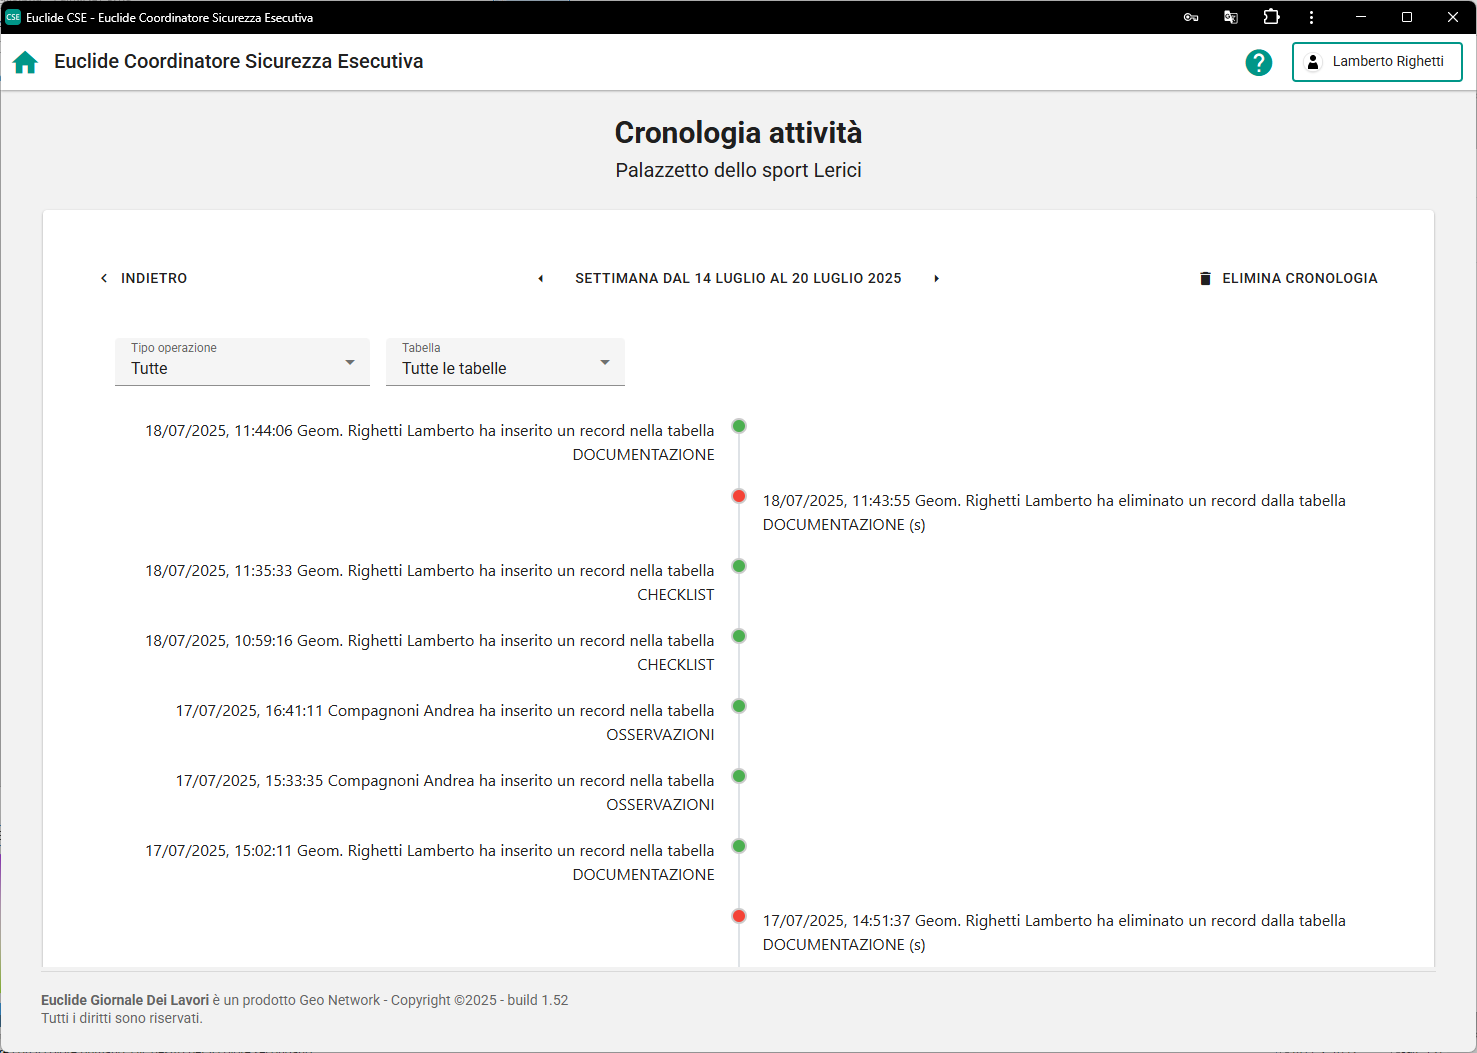1477x1053 pixels.
Task: Open the three-dot app menu
Action: coord(1311,17)
